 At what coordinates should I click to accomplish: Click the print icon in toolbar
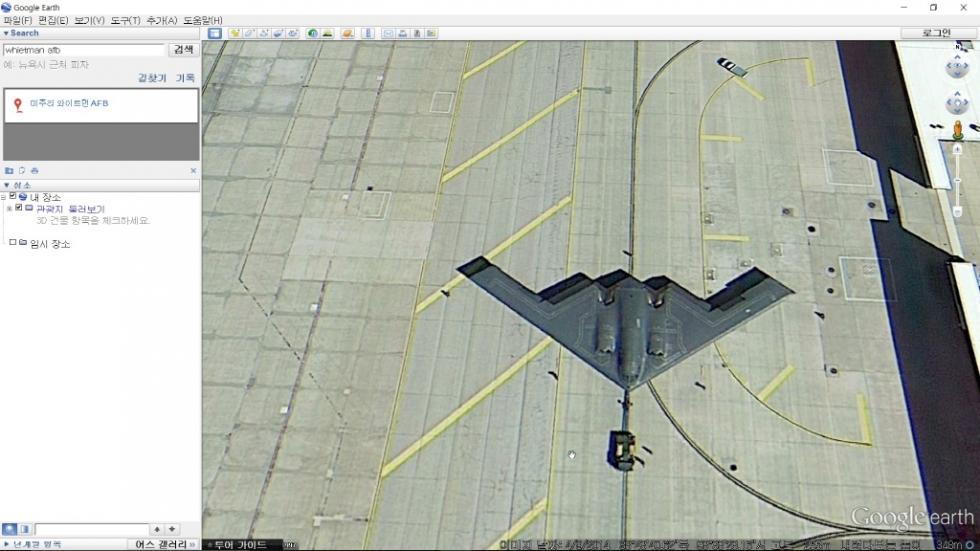[402, 33]
